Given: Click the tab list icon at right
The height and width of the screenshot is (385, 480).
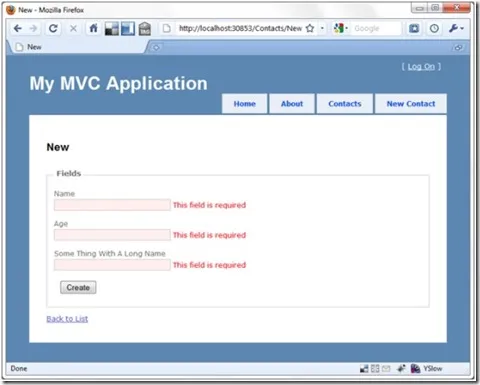Looking at the screenshot, I should click(459, 48).
